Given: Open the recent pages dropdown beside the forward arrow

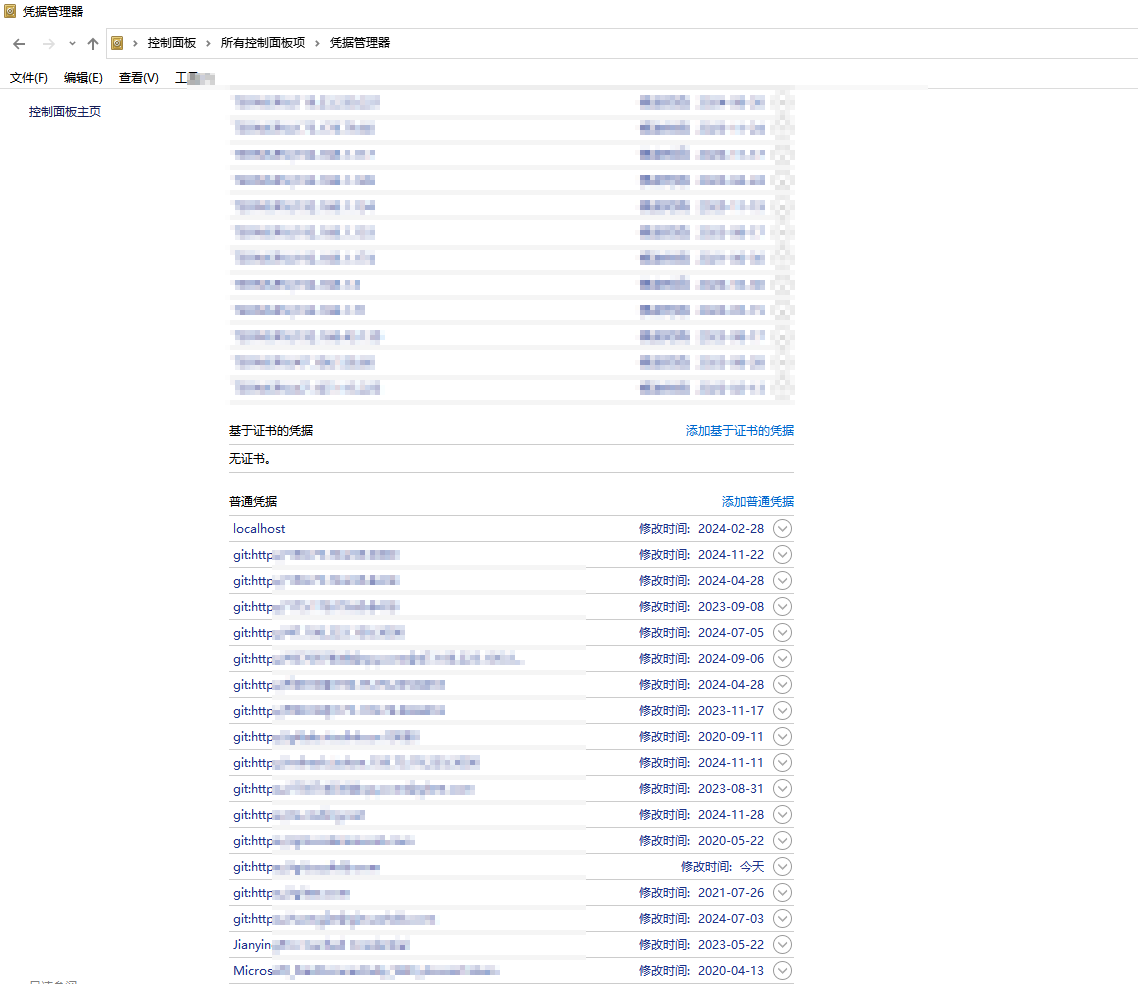Looking at the screenshot, I should point(71,43).
